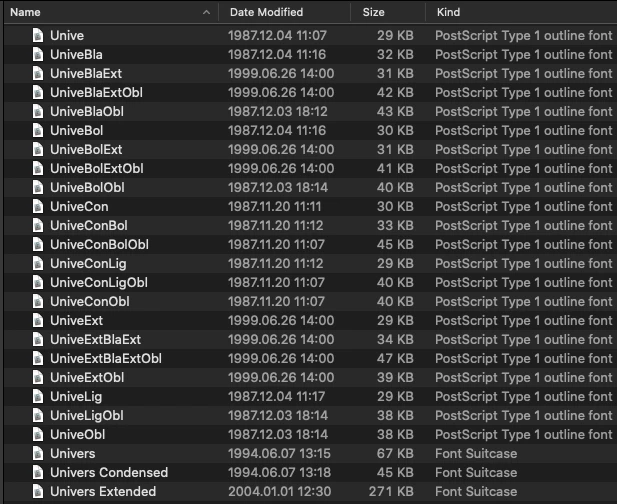This screenshot has height=504, width=617.
Task: Select the file name UniveCon
Action: pos(79,207)
